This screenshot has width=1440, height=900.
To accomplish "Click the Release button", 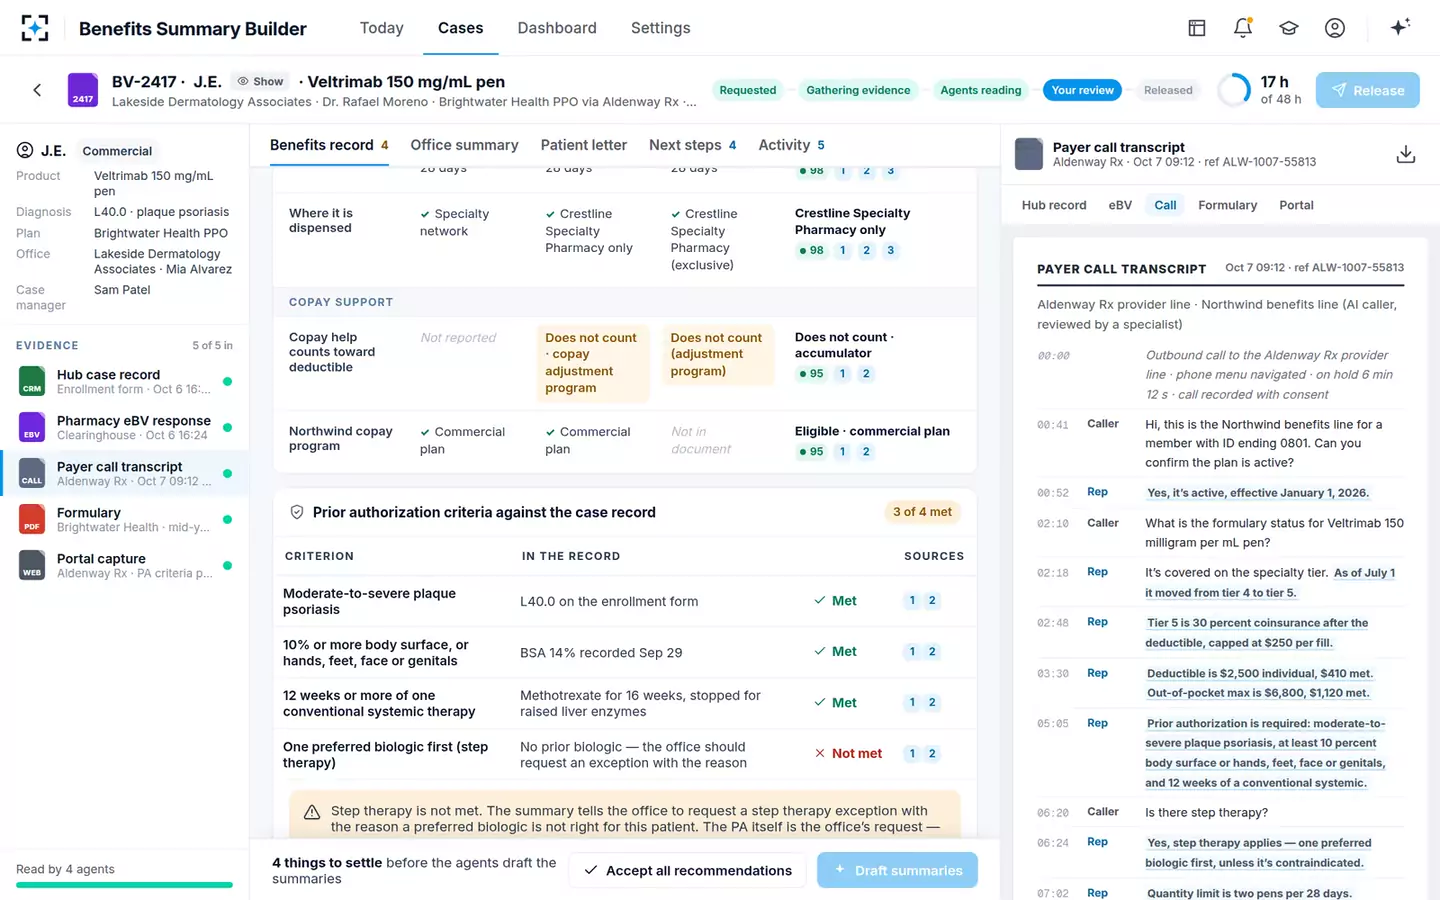I will tap(1368, 90).
